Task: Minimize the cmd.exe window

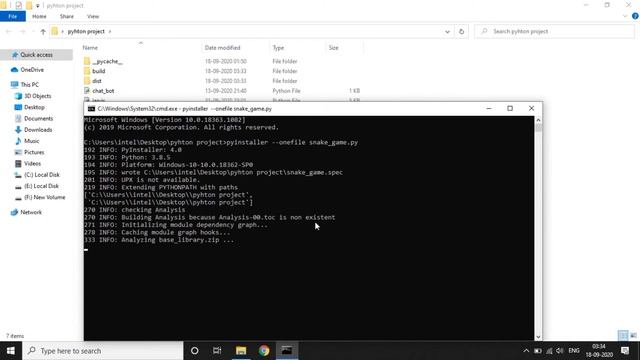Action: 489,109
